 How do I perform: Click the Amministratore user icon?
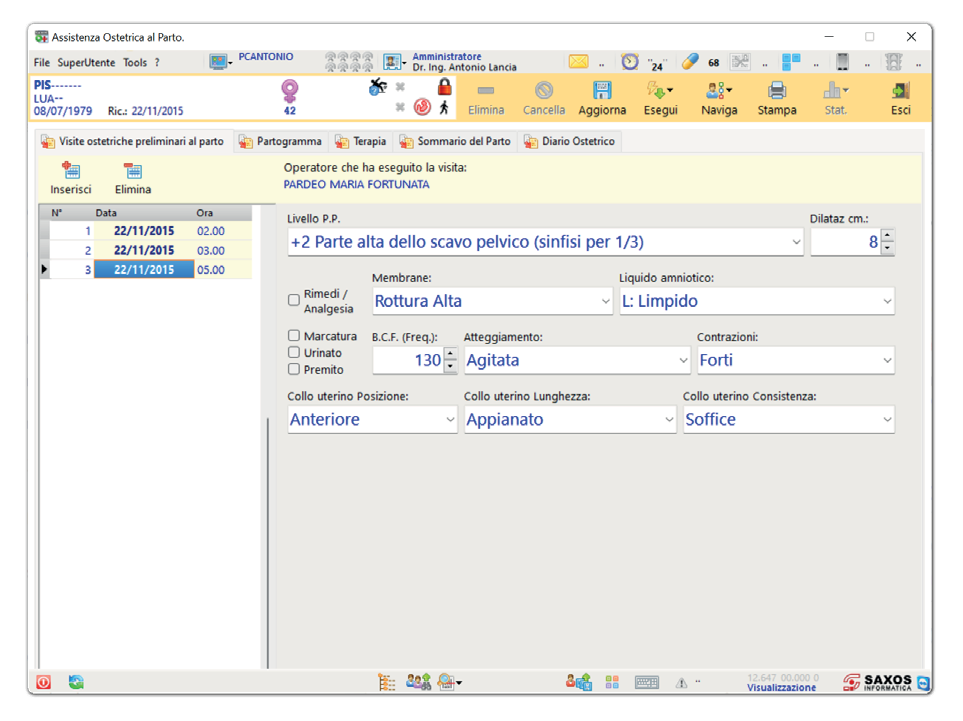[x=394, y=62]
